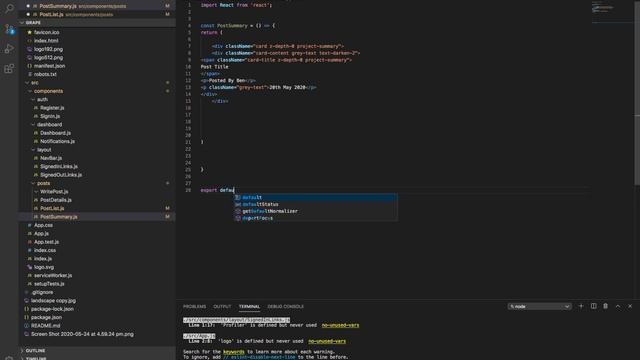Choose 'getDefaultNormalizer' autocomplete suggestion
This screenshot has height=360, width=640.
(x=316, y=211)
